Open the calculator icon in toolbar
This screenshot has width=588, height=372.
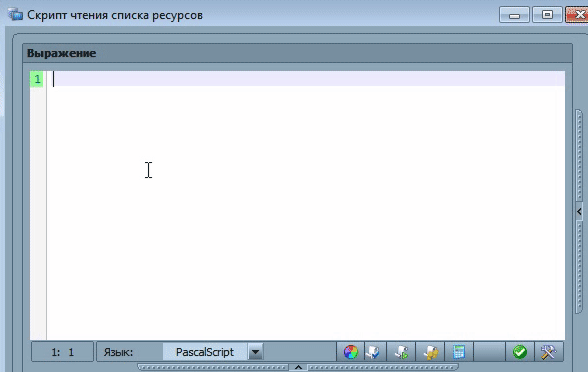(459, 352)
